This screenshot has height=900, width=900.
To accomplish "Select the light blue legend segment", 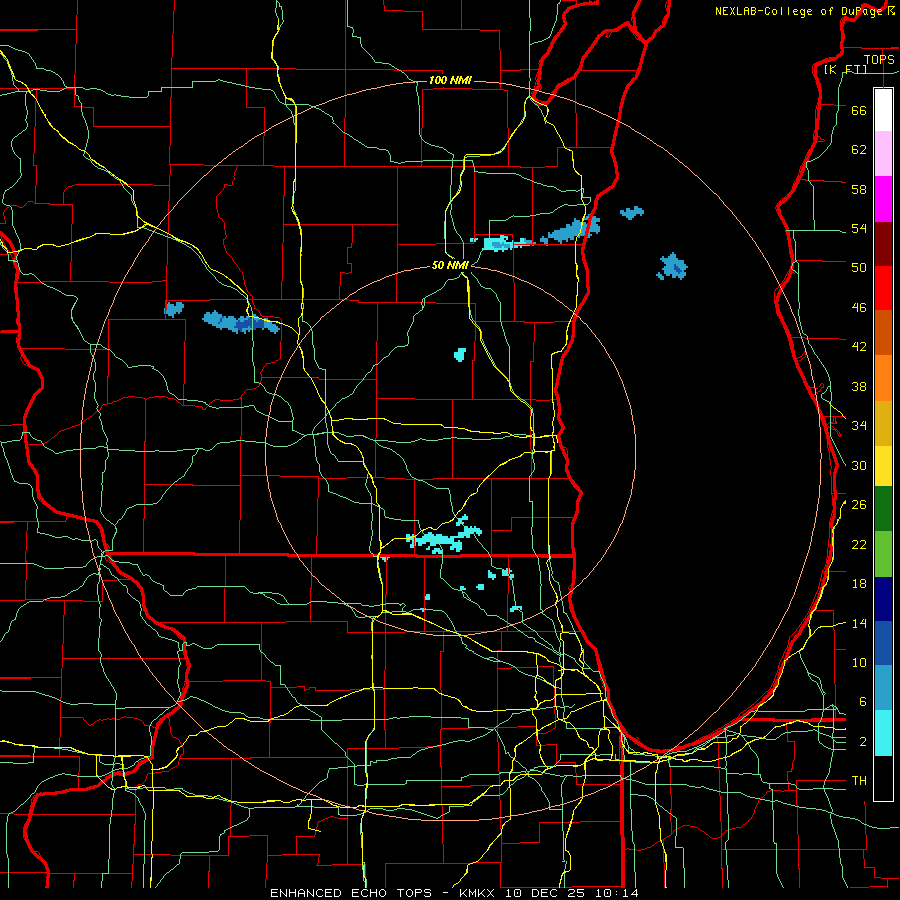I will click(x=883, y=688).
